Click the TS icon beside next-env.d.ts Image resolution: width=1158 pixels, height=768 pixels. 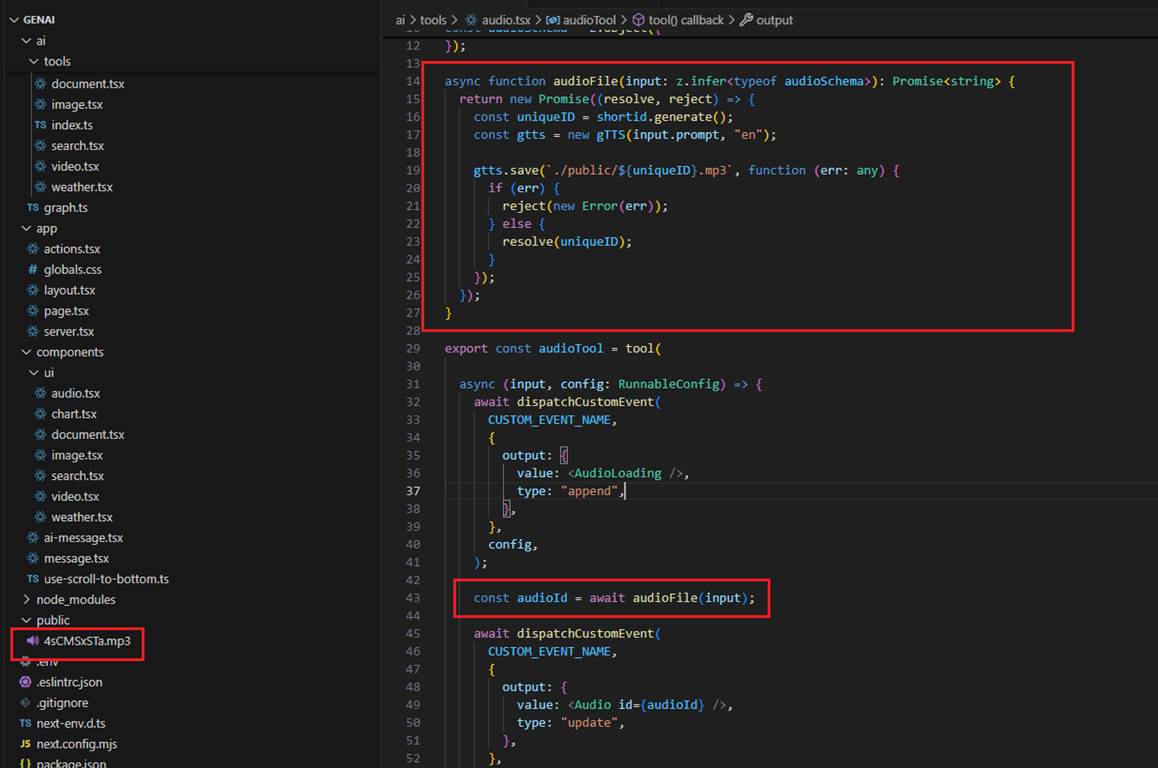(x=26, y=723)
